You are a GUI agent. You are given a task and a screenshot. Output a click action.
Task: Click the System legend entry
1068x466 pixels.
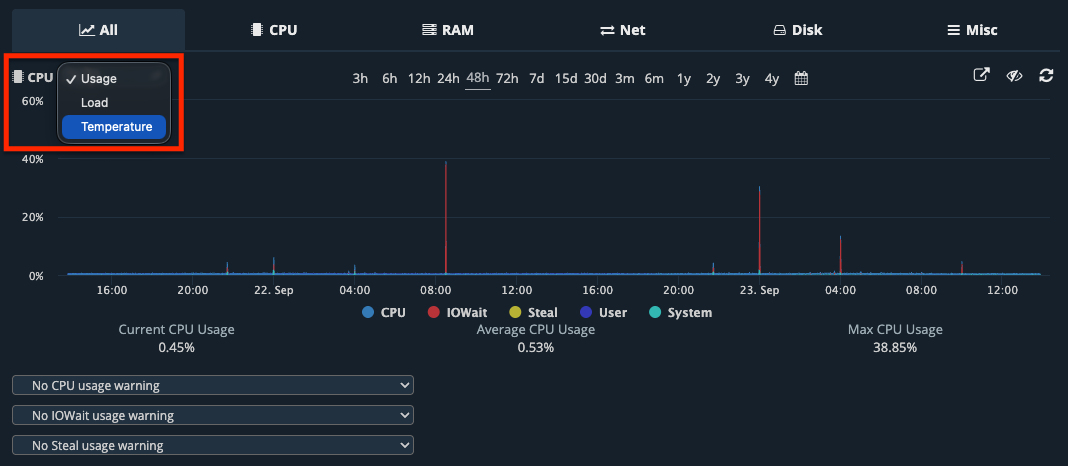(x=680, y=313)
